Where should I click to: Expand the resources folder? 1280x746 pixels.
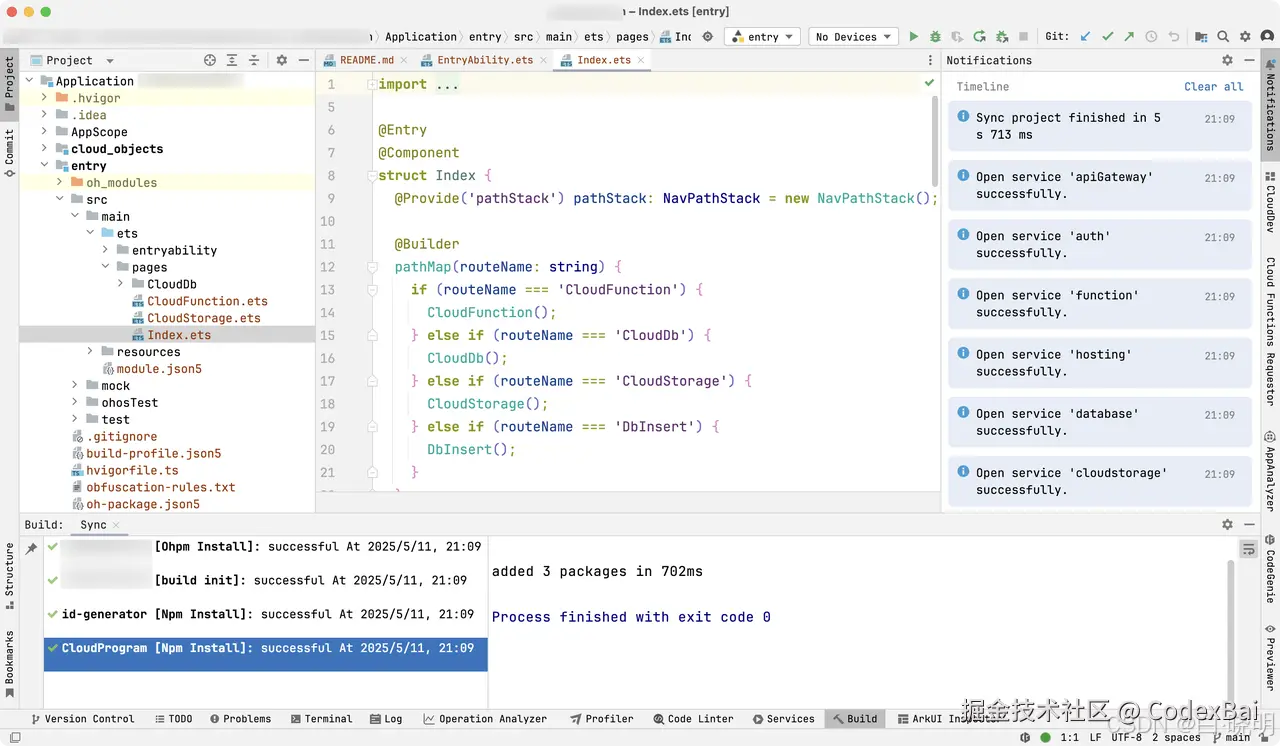(x=91, y=352)
